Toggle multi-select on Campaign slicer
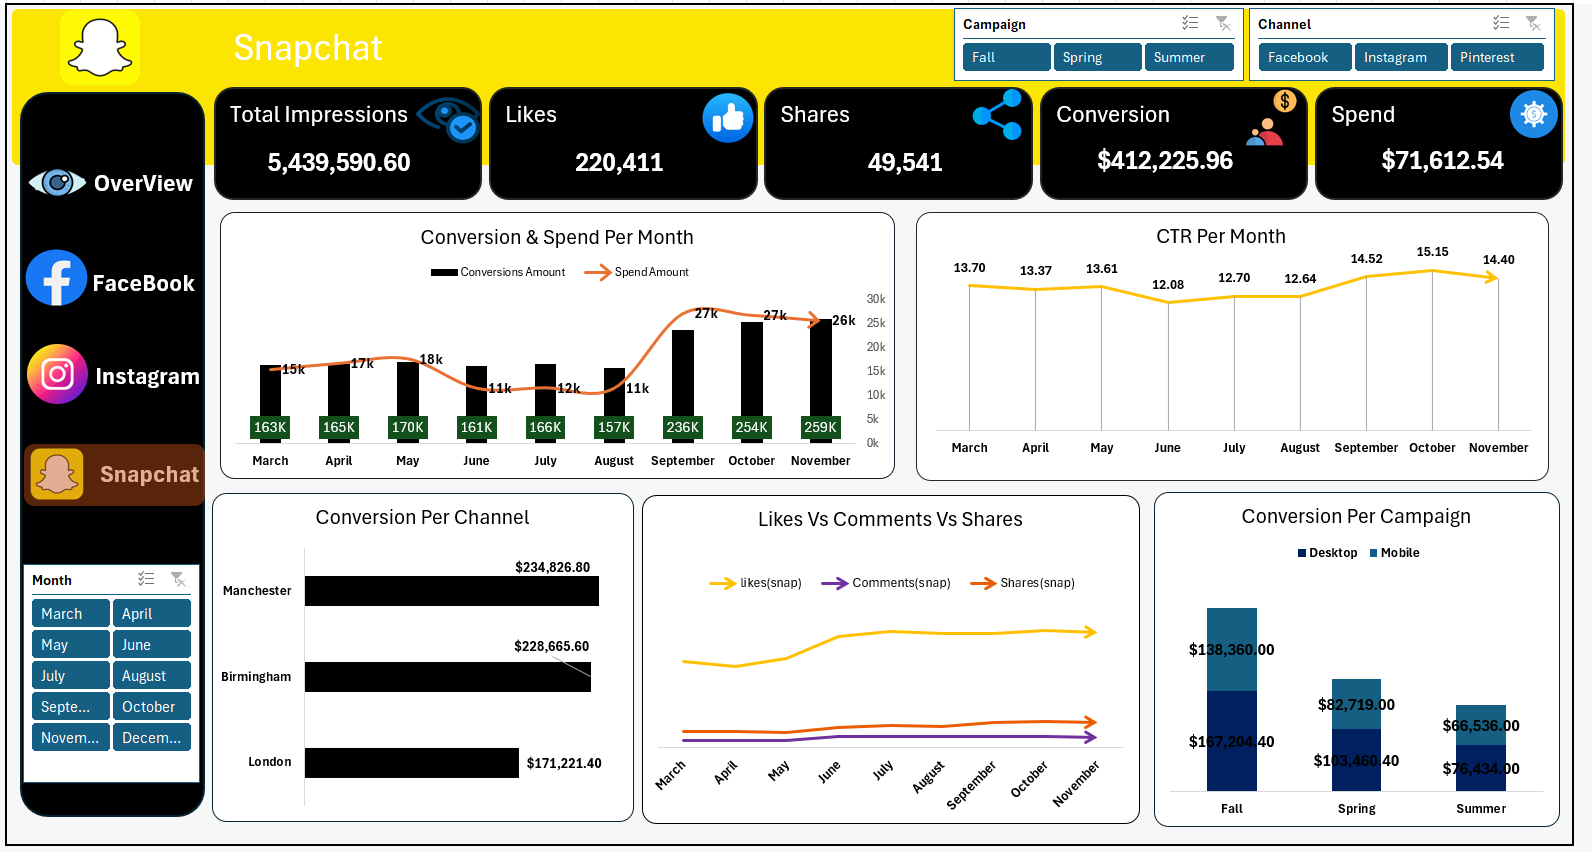This screenshot has height=852, width=1592. tap(1190, 24)
